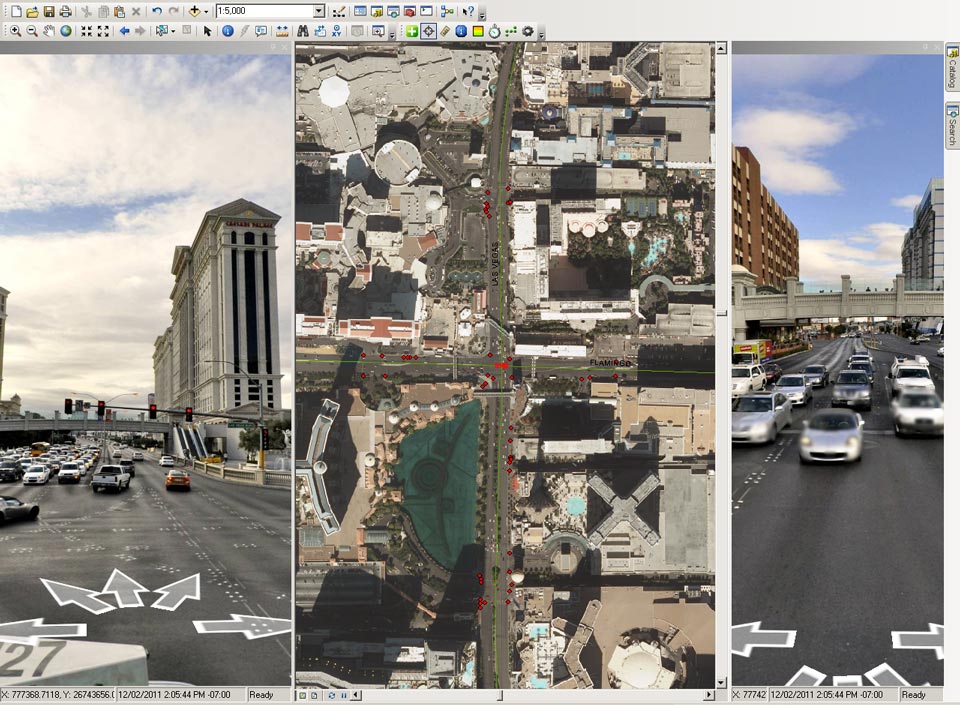Click the Go To XY tool
This screenshot has width=960, height=705.
pos(336,31)
